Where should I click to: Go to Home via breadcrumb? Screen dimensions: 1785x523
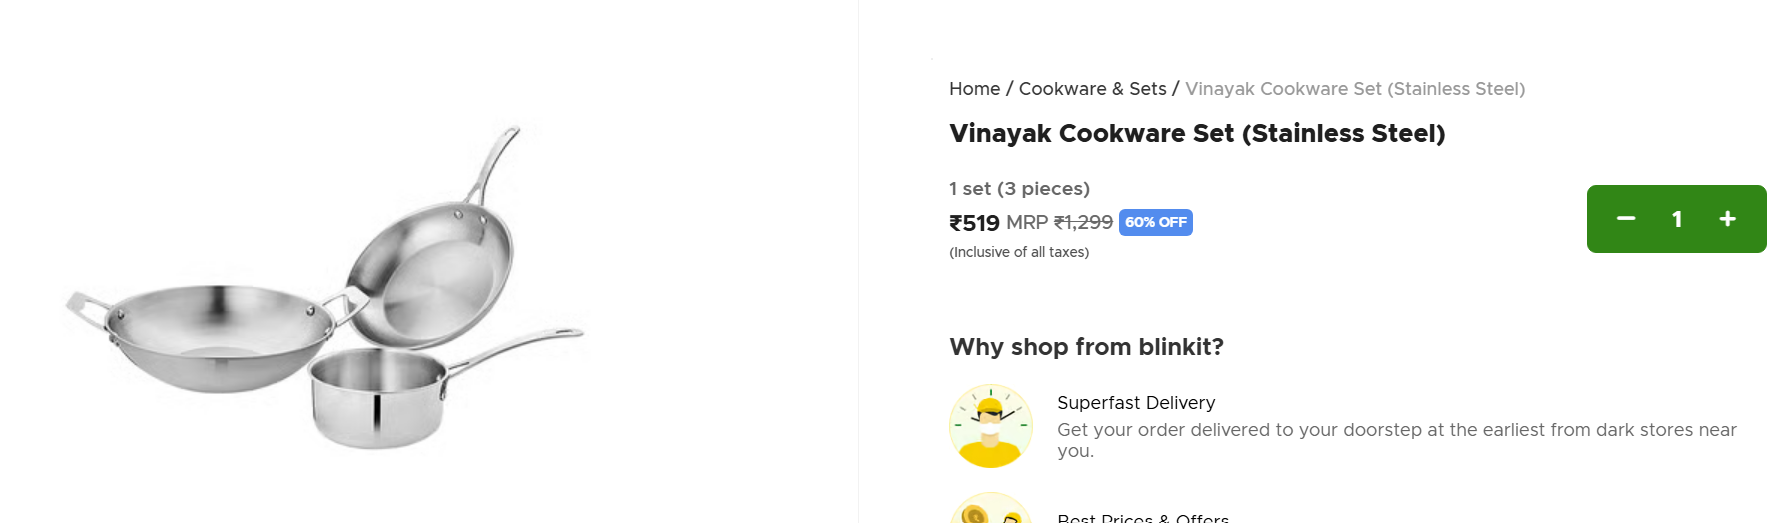point(974,89)
